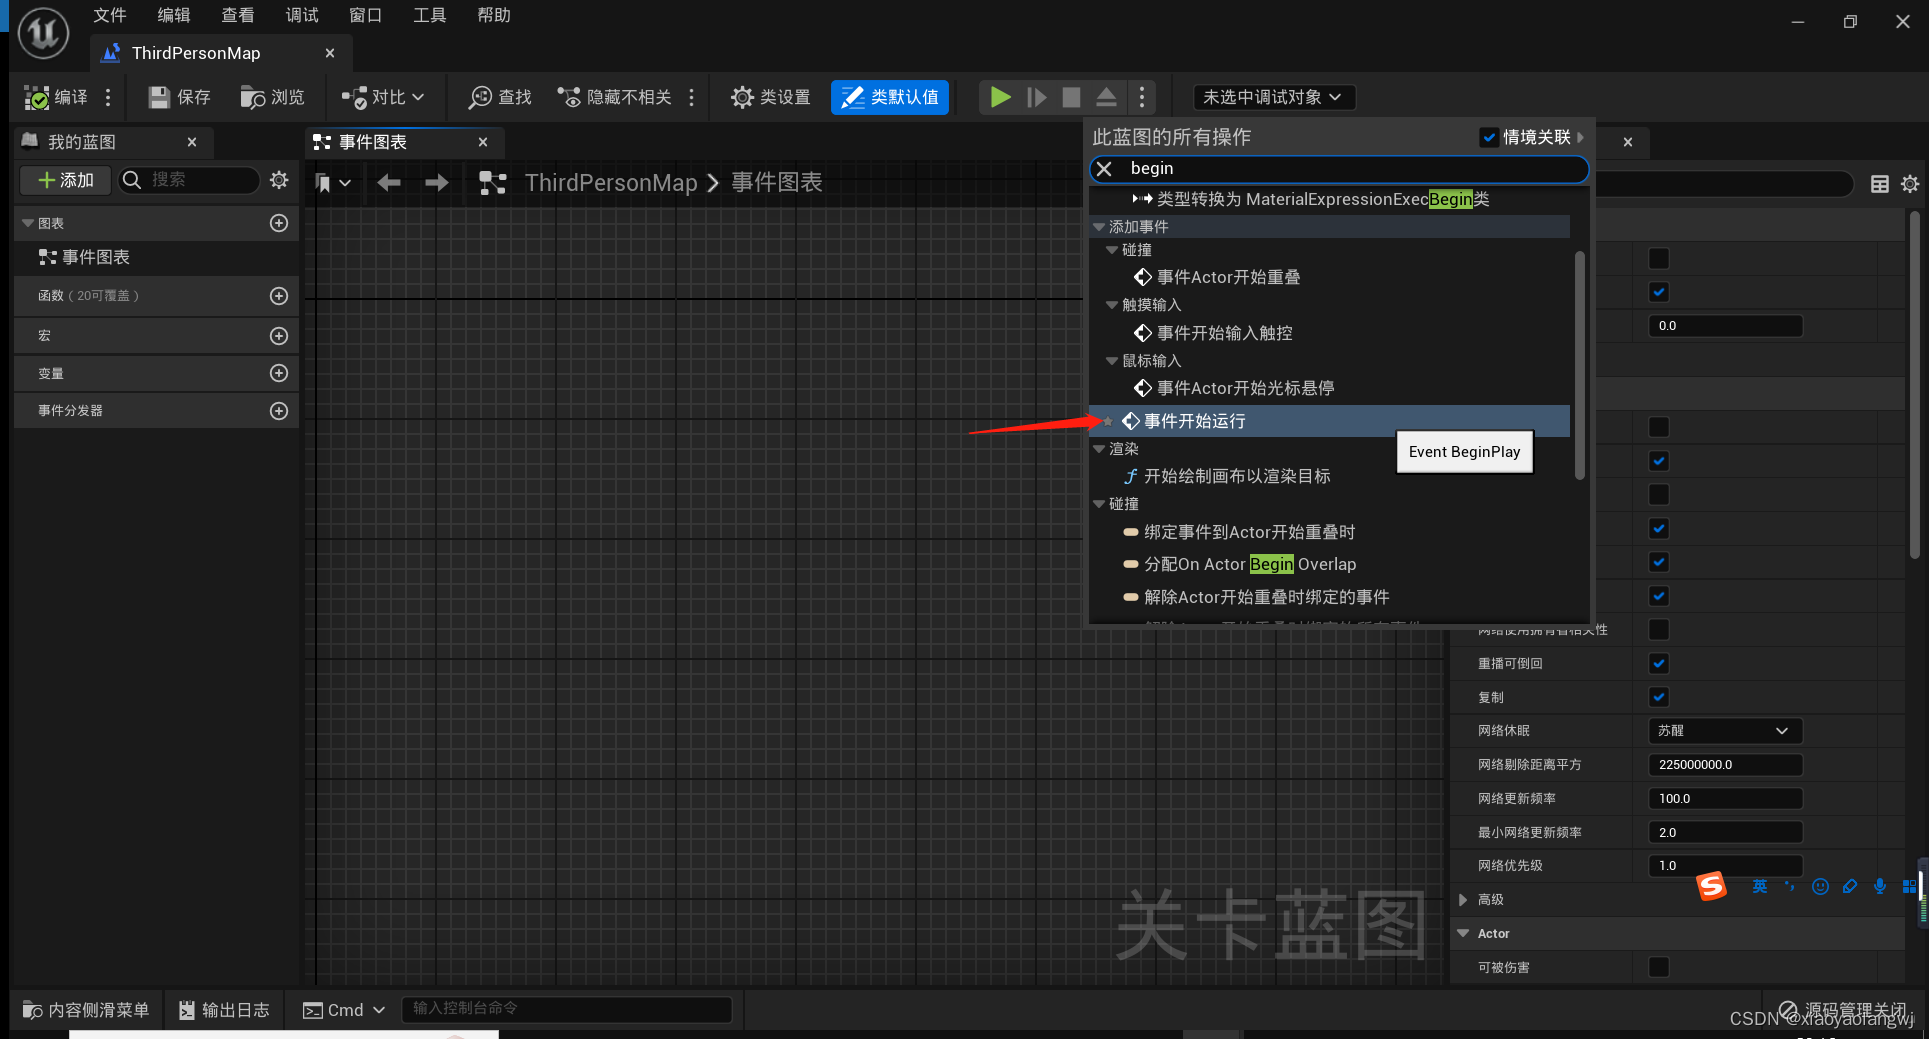
Task: Collapse the 鼠标输入 category
Action: tap(1112, 361)
